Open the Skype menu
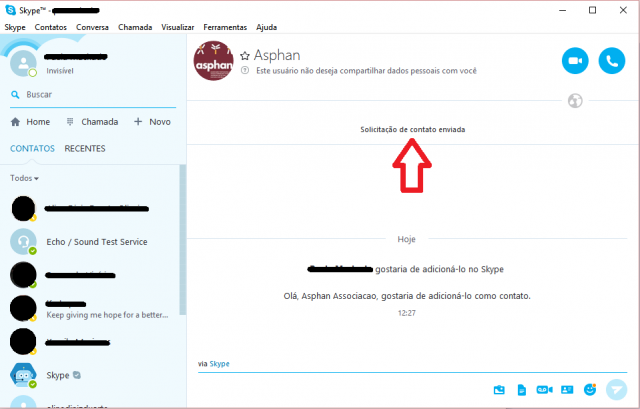640x409 pixels. click(15, 27)
